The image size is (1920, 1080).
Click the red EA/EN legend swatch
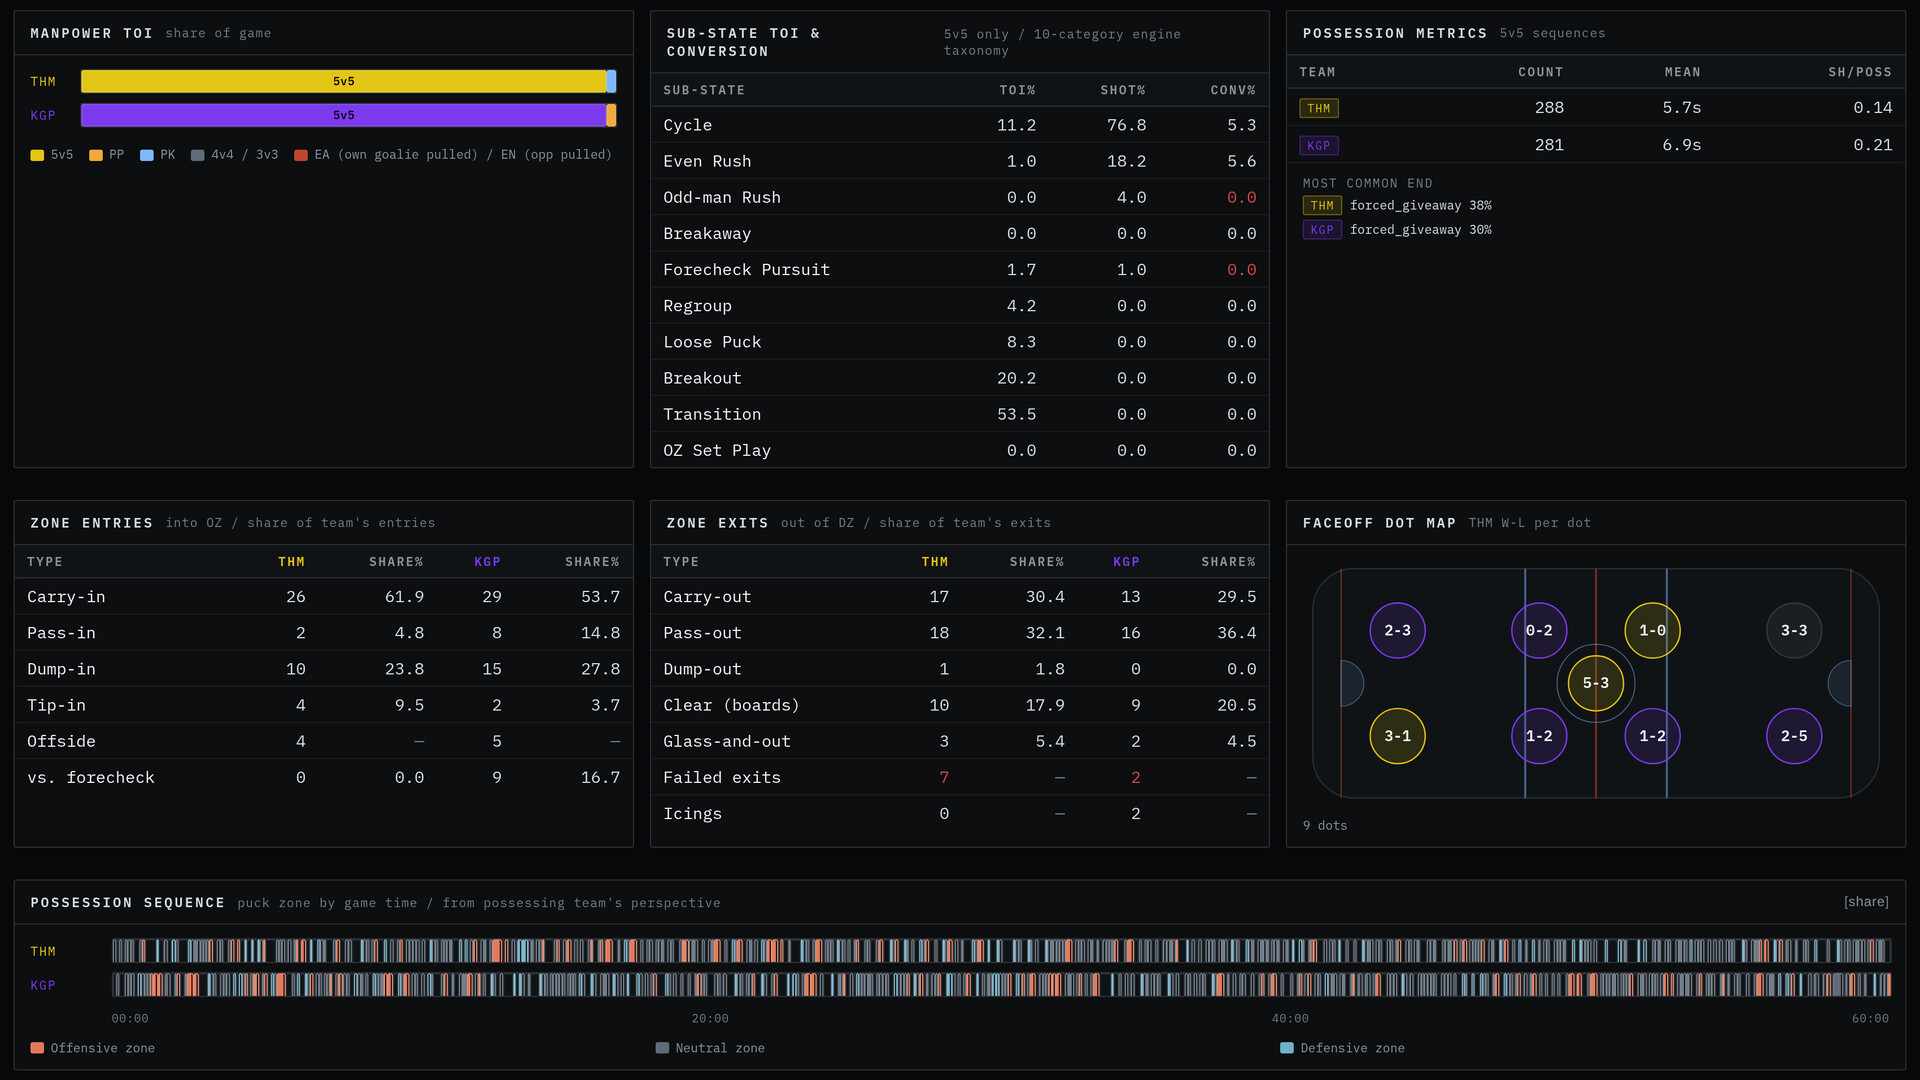301,155
